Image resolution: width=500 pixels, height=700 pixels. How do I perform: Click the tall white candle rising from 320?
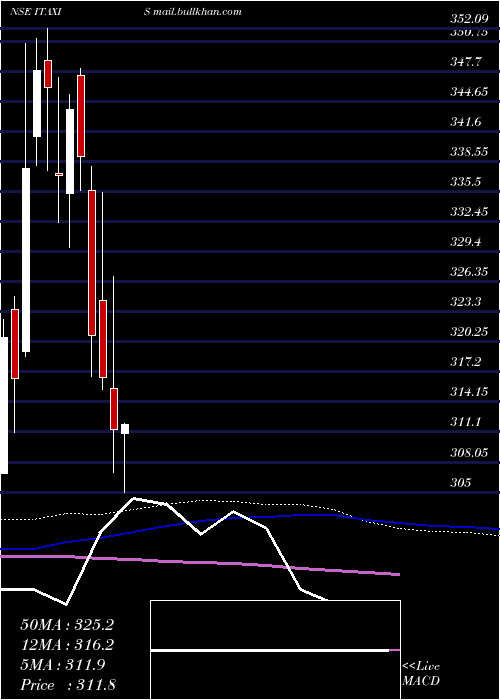tap(26, 260)
